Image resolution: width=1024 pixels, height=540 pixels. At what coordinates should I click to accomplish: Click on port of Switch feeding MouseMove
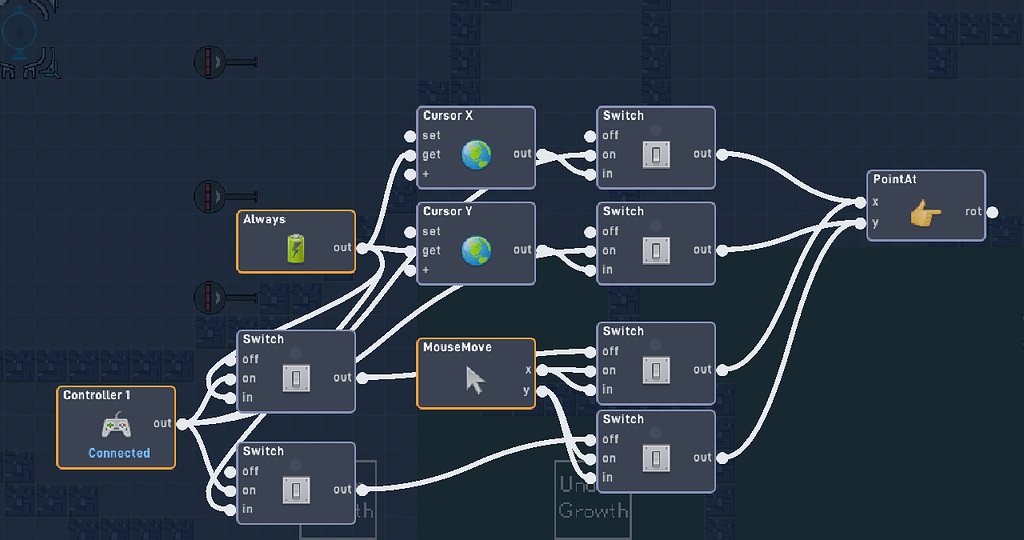(x=229, y=379)
